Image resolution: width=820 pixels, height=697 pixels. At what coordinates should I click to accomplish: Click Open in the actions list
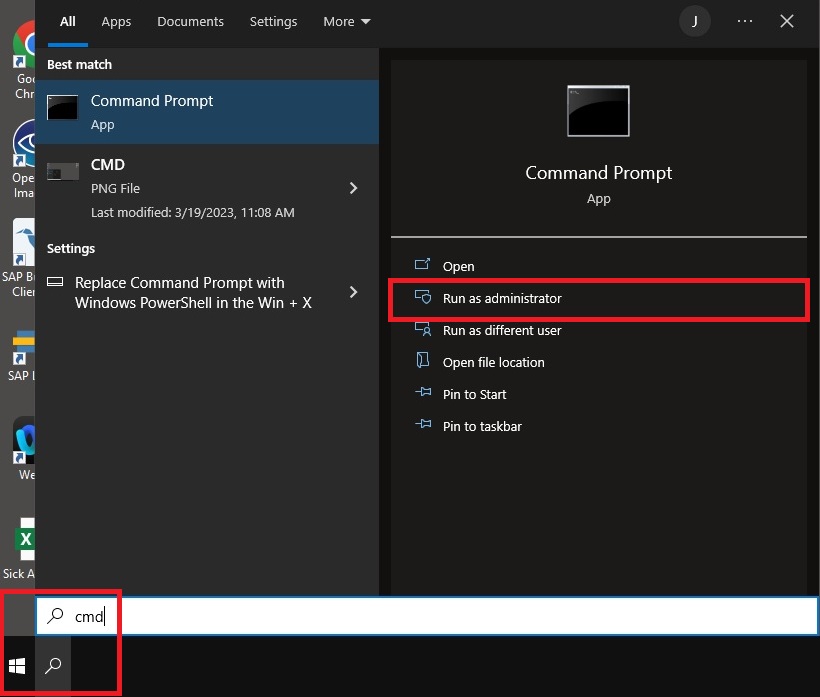click(599, 266)
